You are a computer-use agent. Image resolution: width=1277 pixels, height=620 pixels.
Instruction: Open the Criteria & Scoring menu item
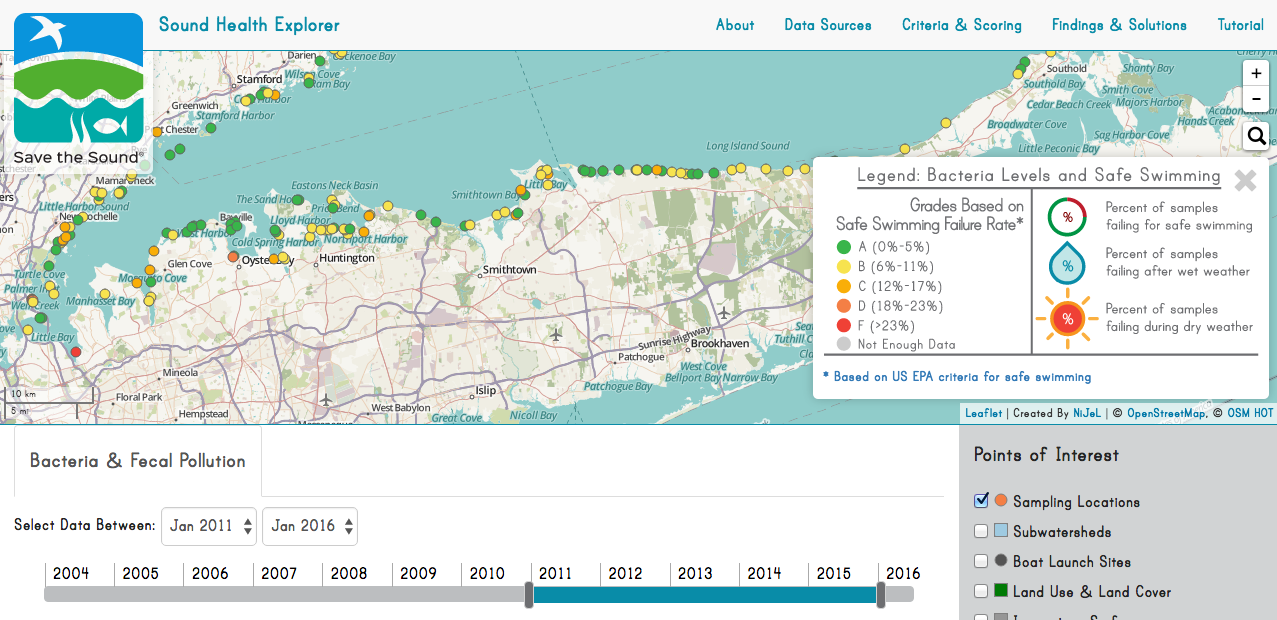(961, 25)
